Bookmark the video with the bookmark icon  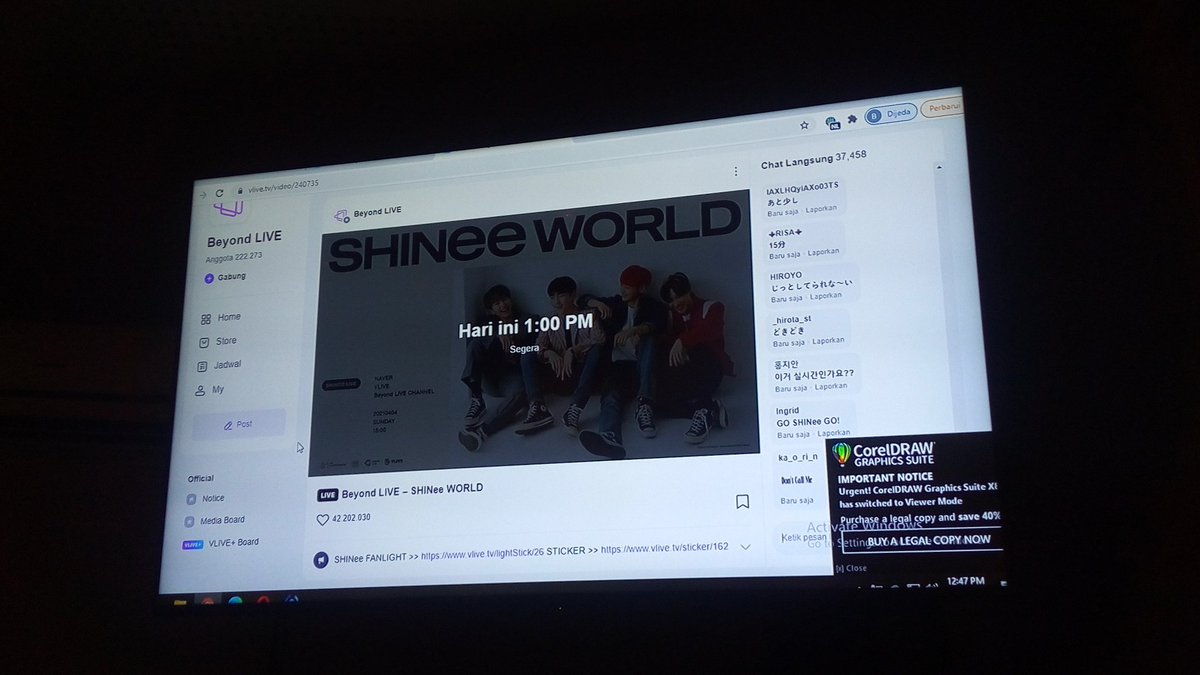click(x=742, y=501)
